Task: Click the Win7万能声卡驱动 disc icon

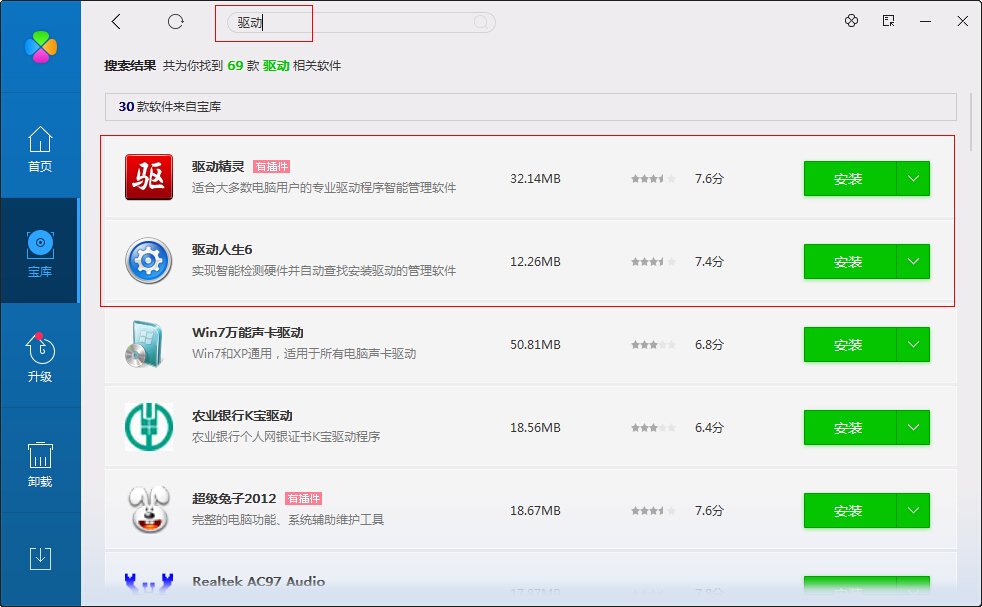Action: (x=148, y=344)
